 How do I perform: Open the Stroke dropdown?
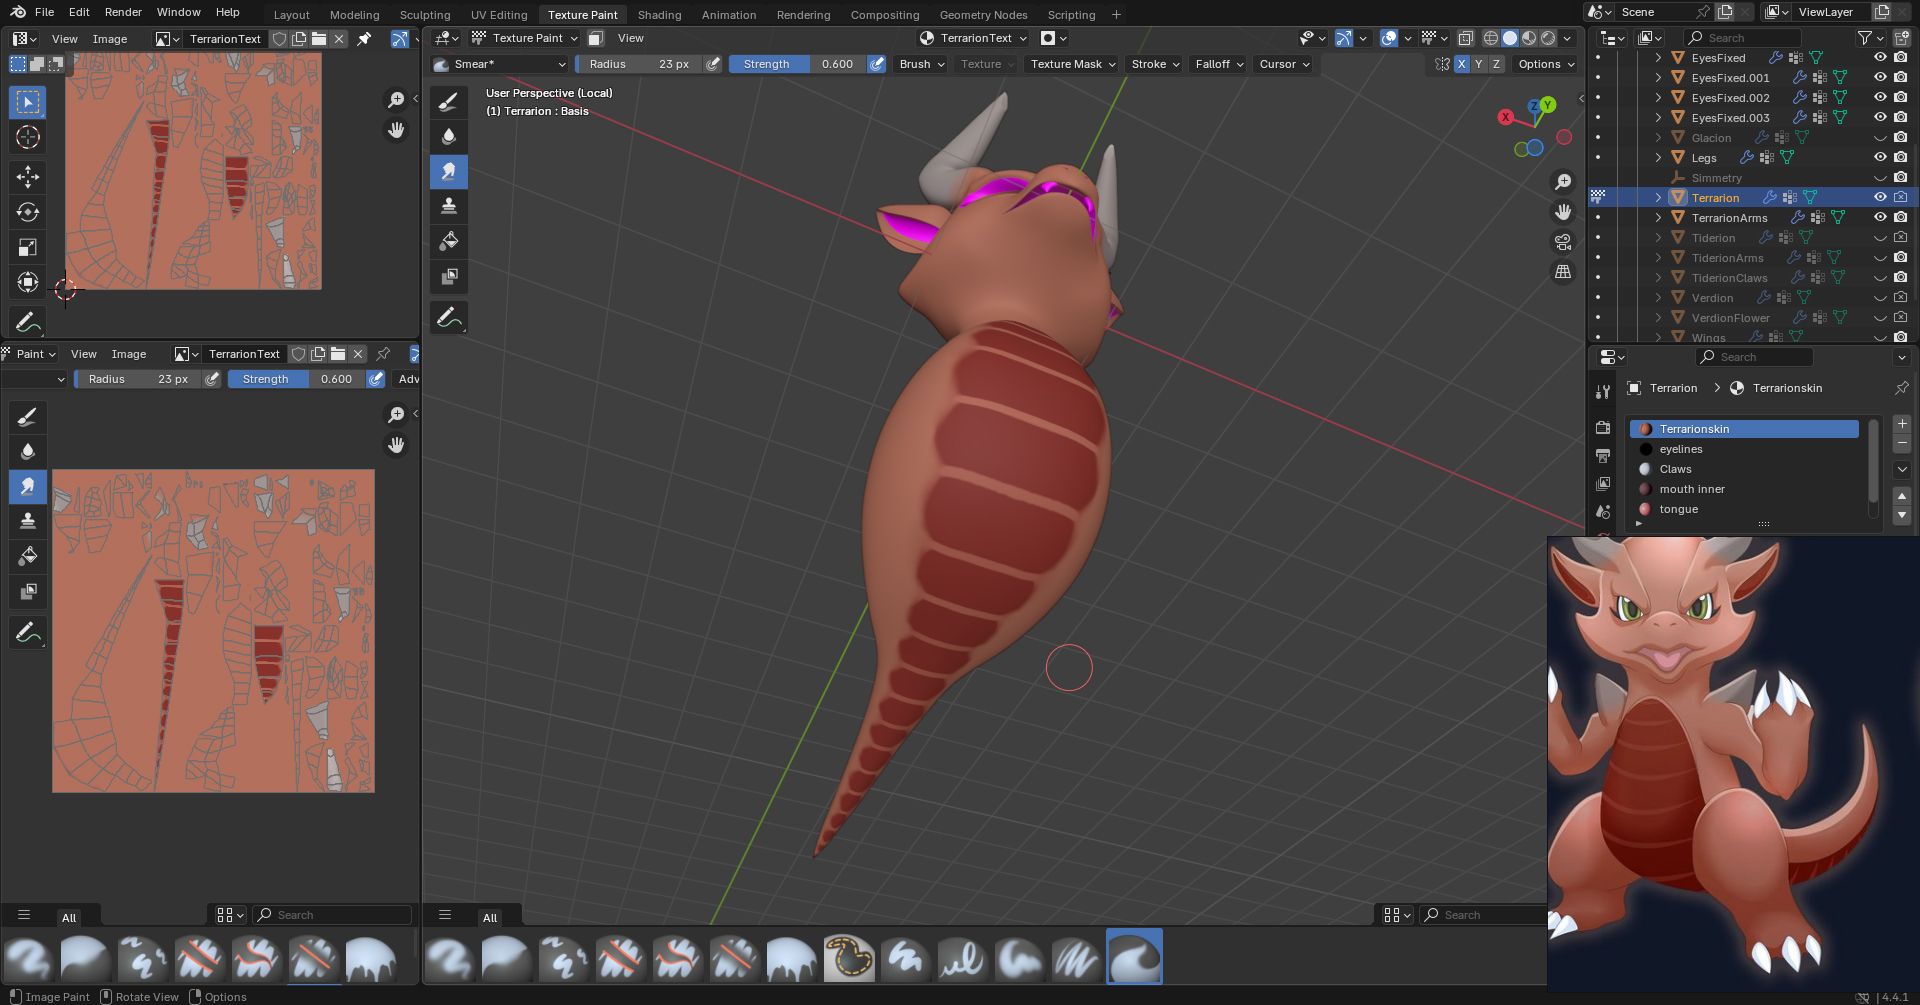point(1155,64)
